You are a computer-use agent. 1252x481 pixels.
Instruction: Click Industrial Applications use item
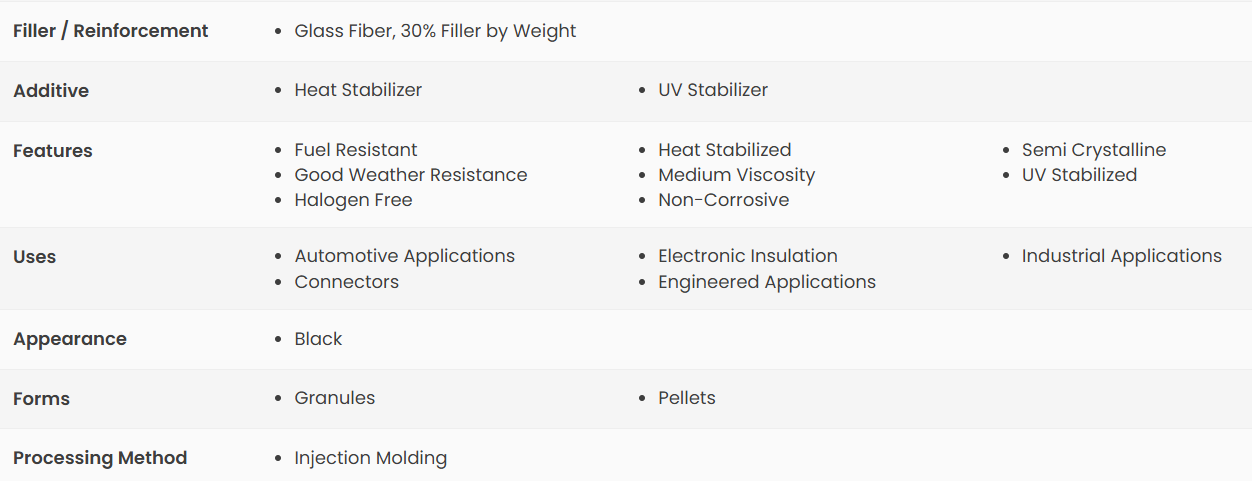click(x=1122, y=256)
